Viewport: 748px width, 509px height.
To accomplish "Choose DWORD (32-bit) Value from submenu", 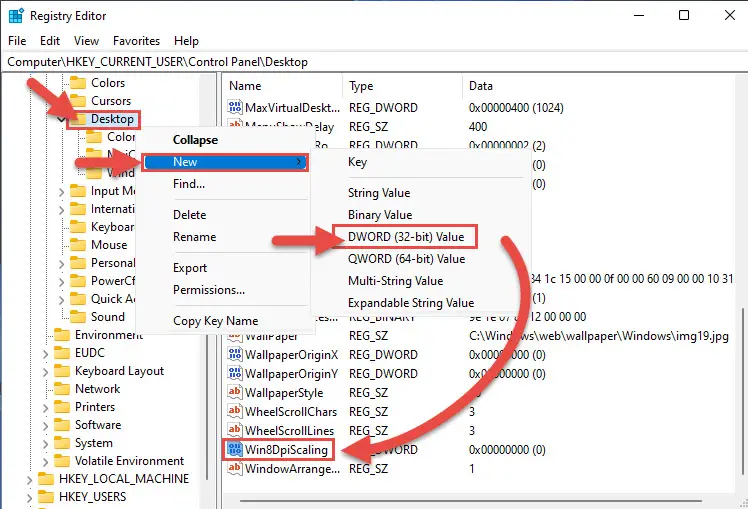I will (405, 237).
